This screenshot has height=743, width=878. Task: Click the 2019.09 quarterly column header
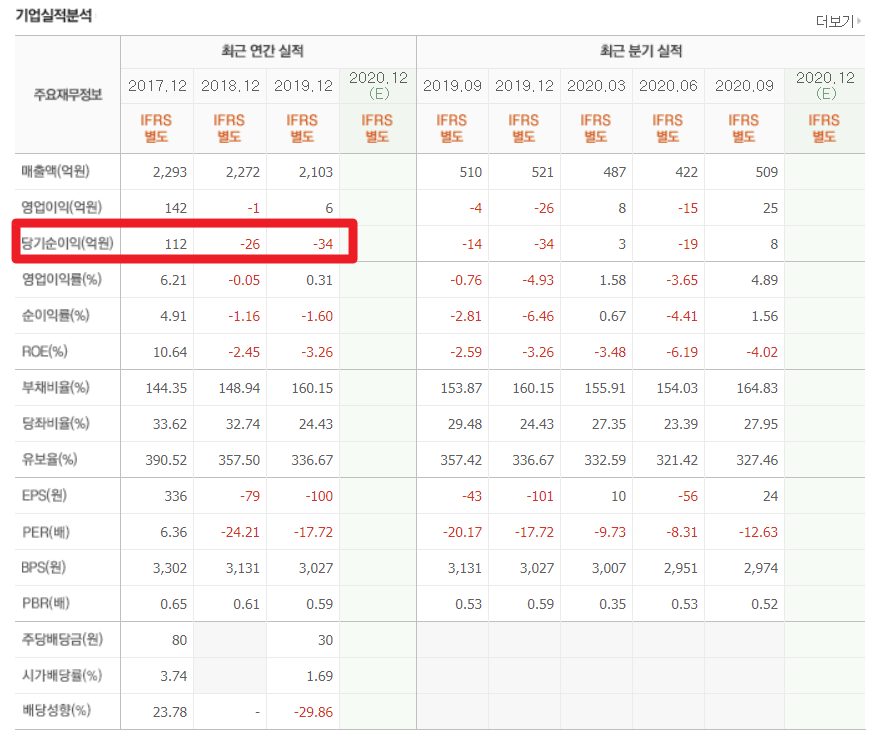coord(452,86)
